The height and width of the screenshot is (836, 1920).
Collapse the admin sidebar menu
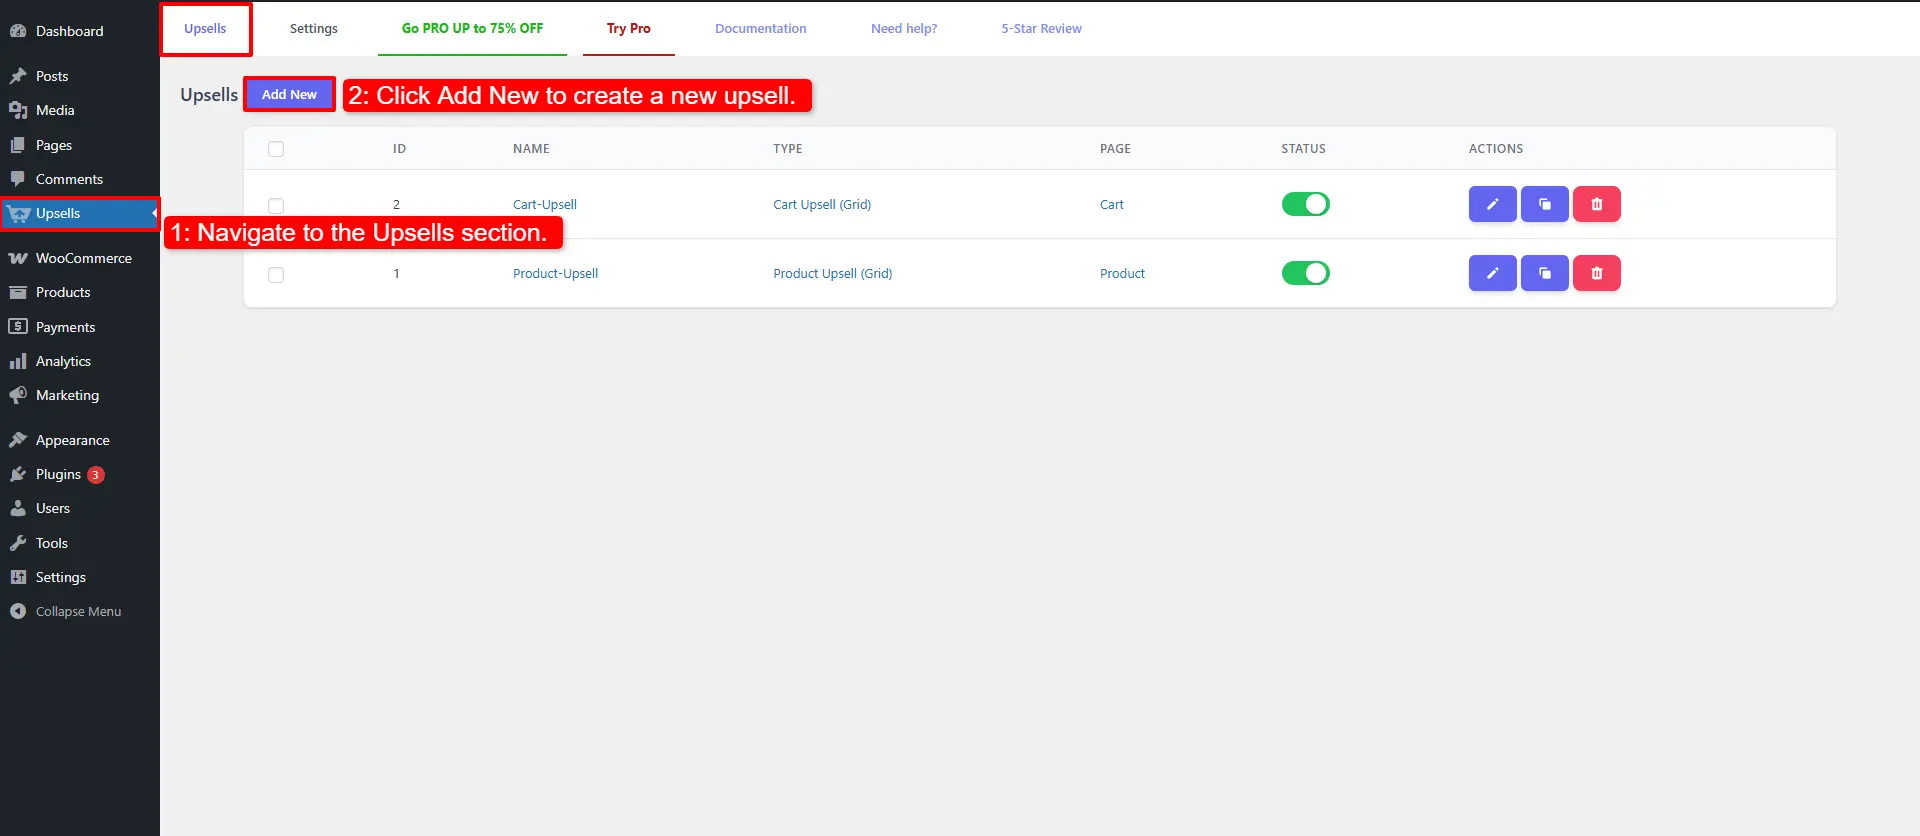78,611
